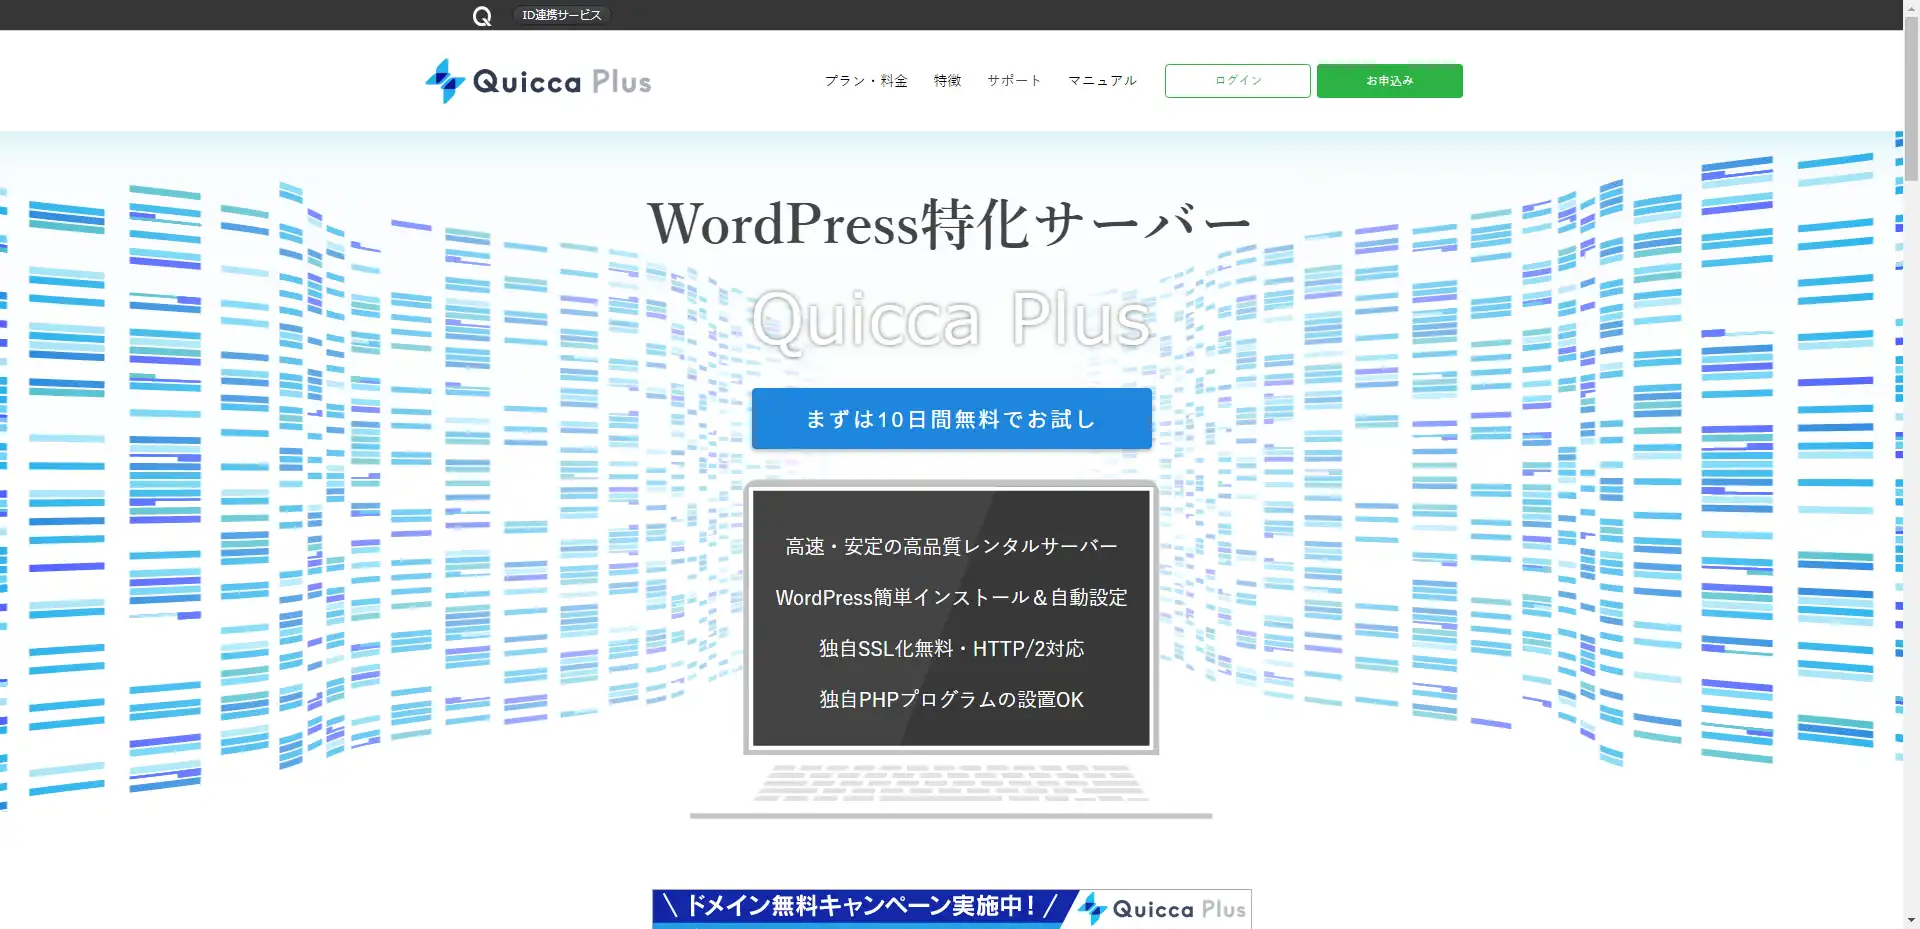Viewport: 1920px width, 929px height.
Task: Click the Quicca Plus header logo
Action: pos(538,81)
